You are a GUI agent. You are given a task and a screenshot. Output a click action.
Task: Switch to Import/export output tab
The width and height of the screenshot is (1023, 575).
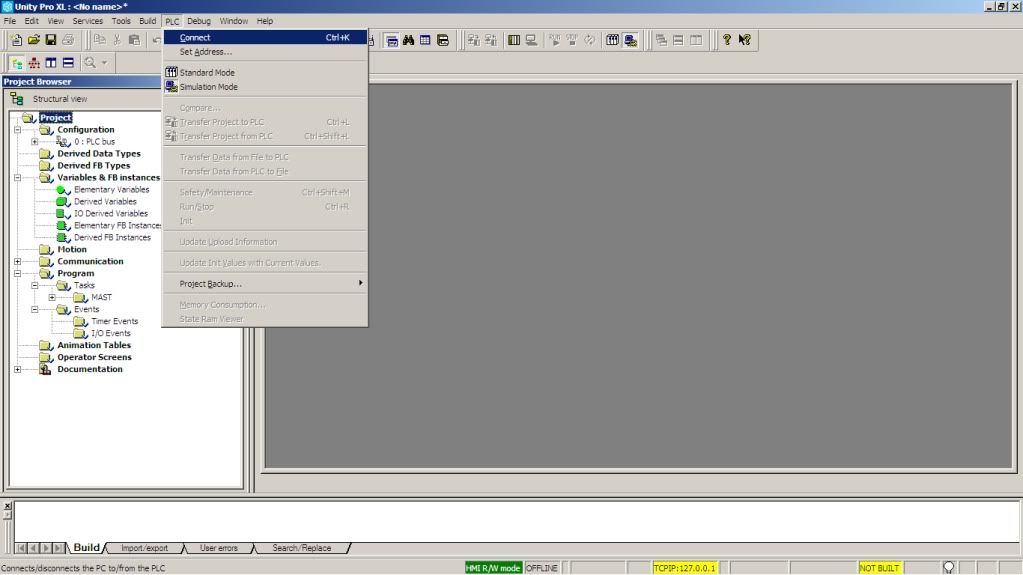click(144, 548)
